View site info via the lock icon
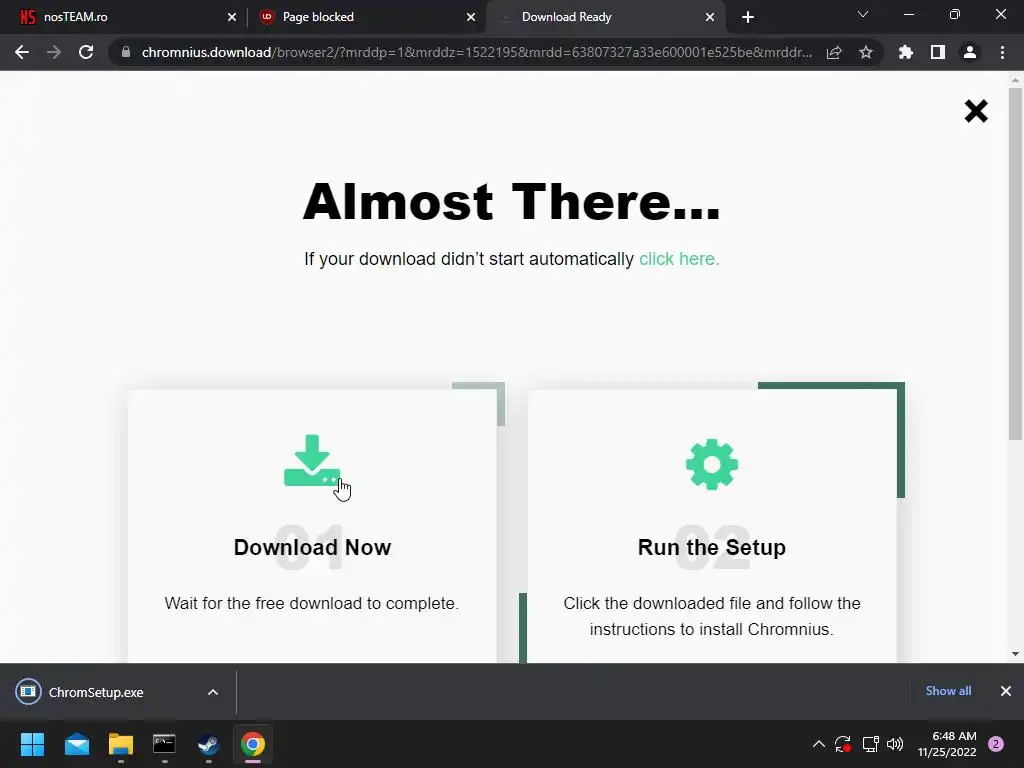Screen dimensions: 1024x768 126,52
